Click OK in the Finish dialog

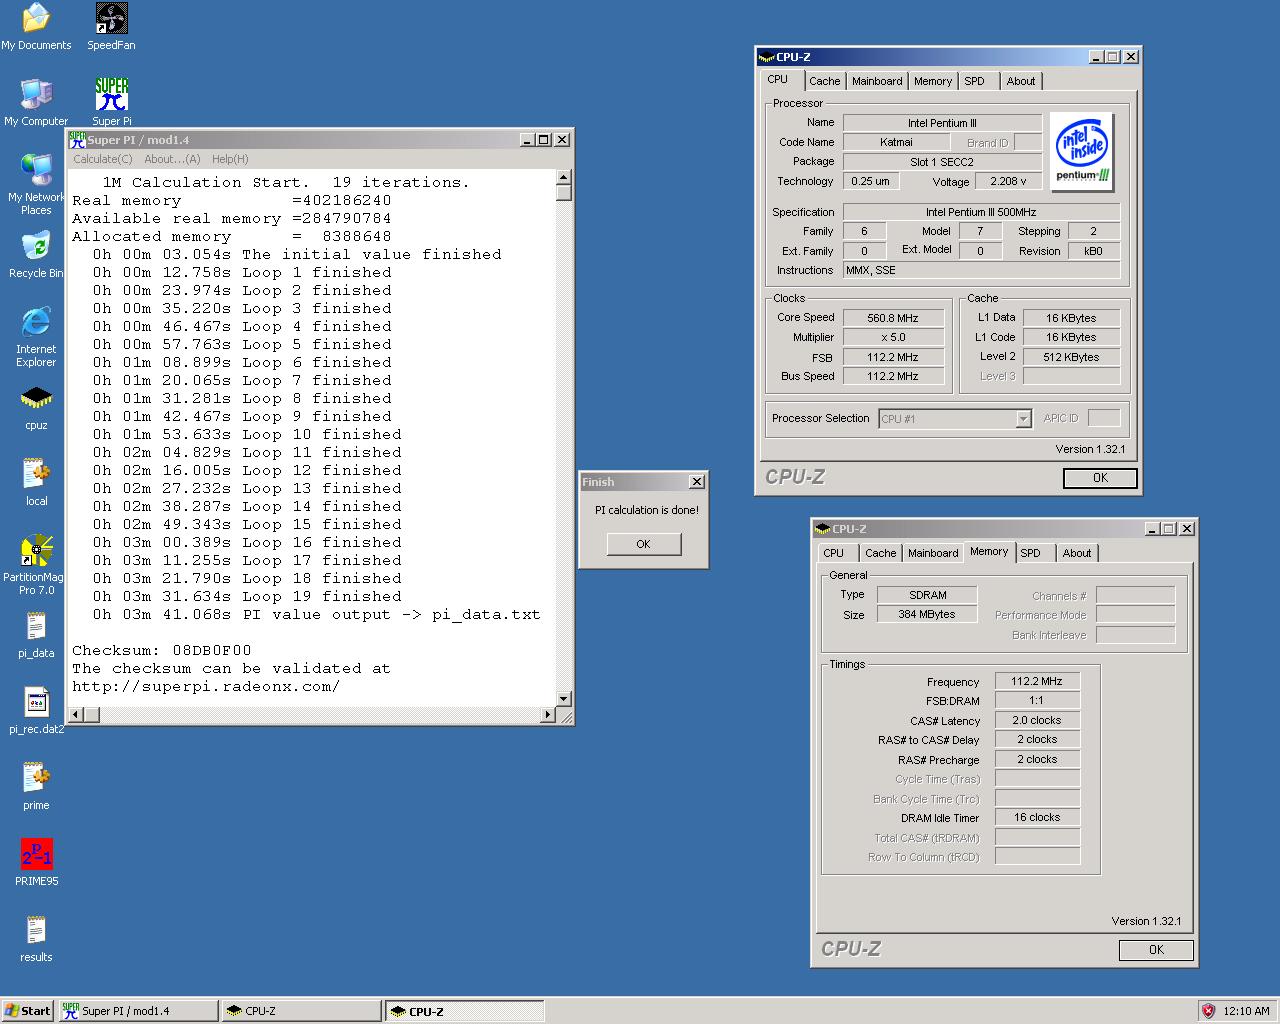point(644,544)
